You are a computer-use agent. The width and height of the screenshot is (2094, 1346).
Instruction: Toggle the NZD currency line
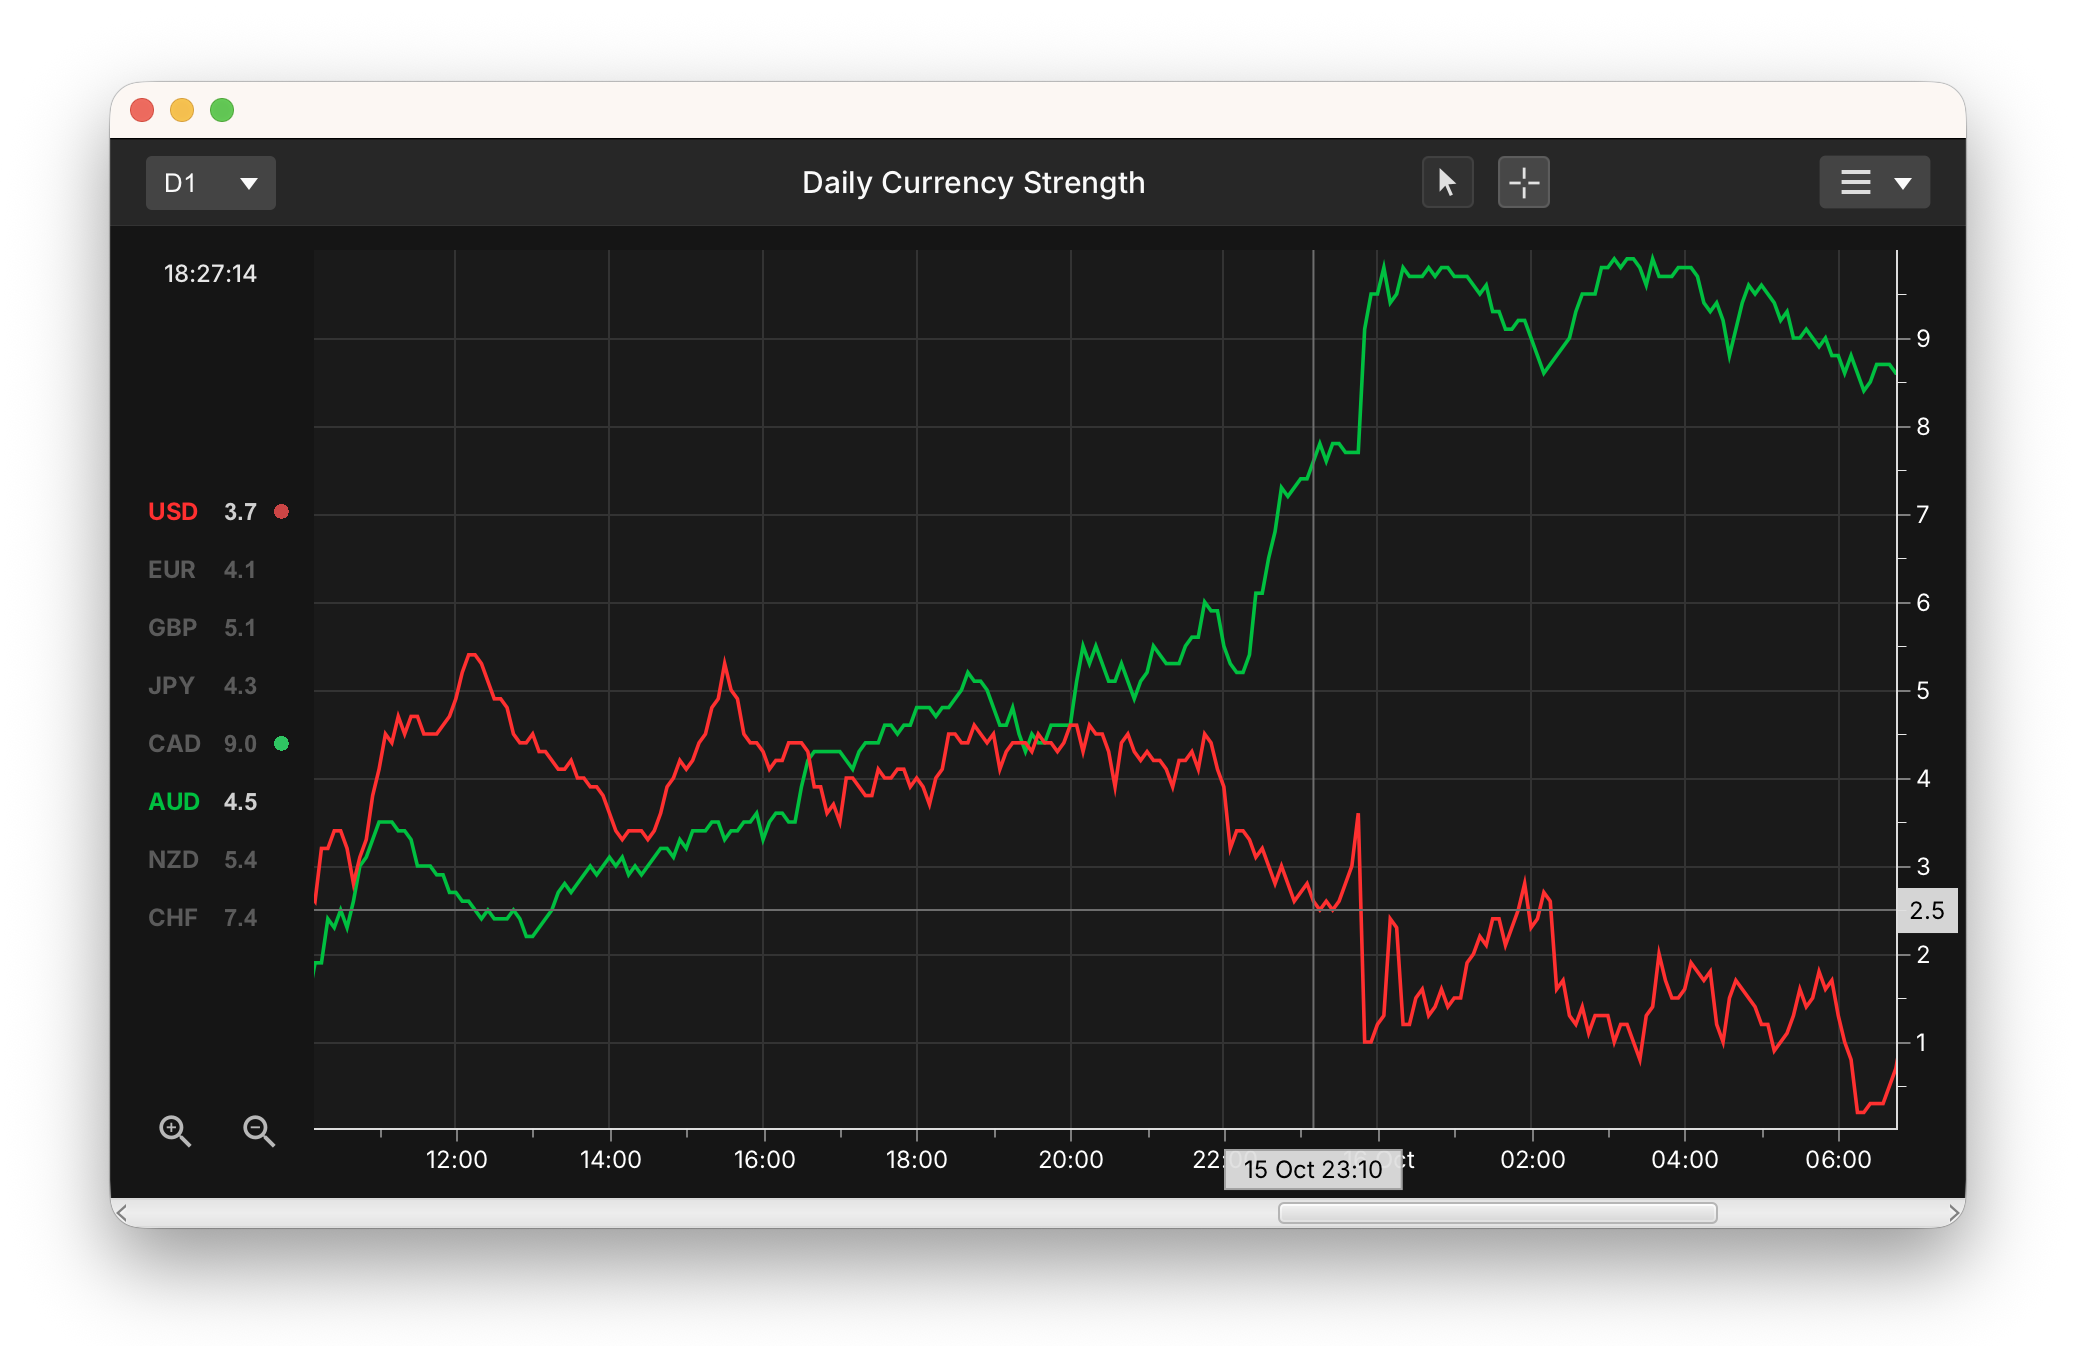202,860
